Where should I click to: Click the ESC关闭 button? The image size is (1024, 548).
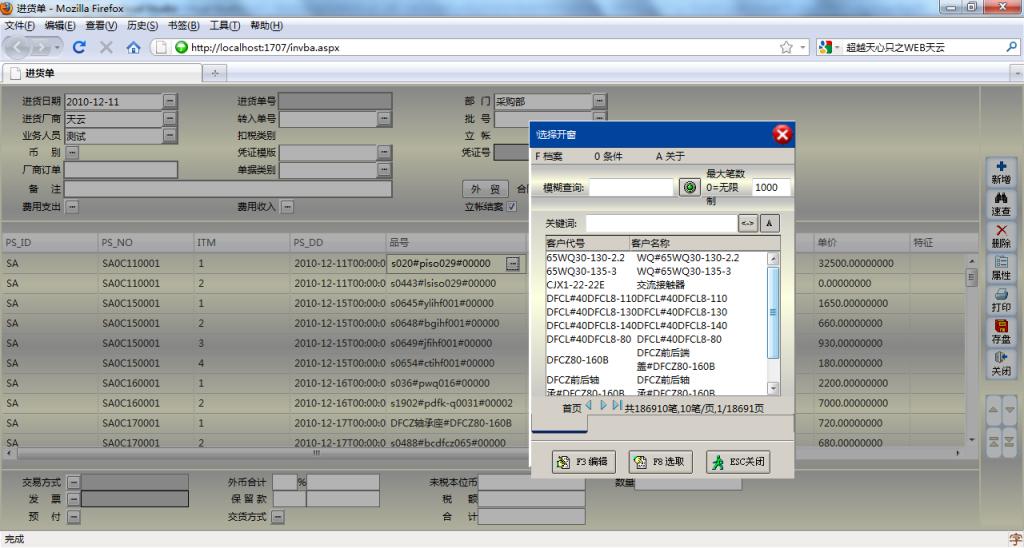pyautogui.click(x=738, y=462)
